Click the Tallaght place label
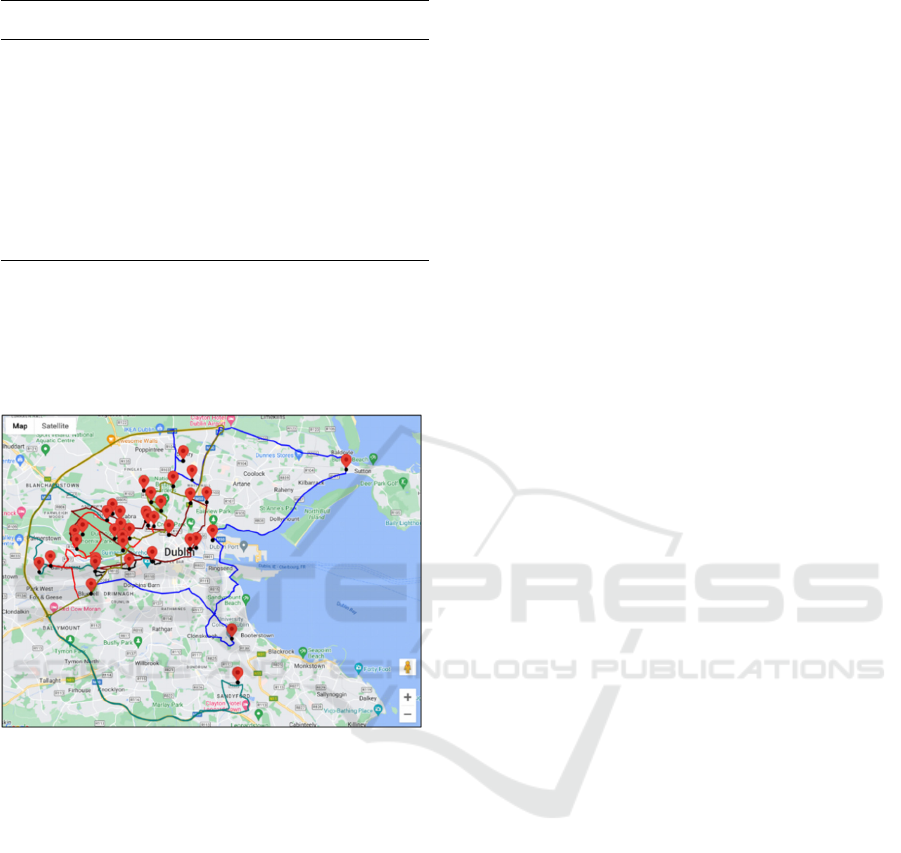This screenshot has width=901, height=853. (50, 681)
